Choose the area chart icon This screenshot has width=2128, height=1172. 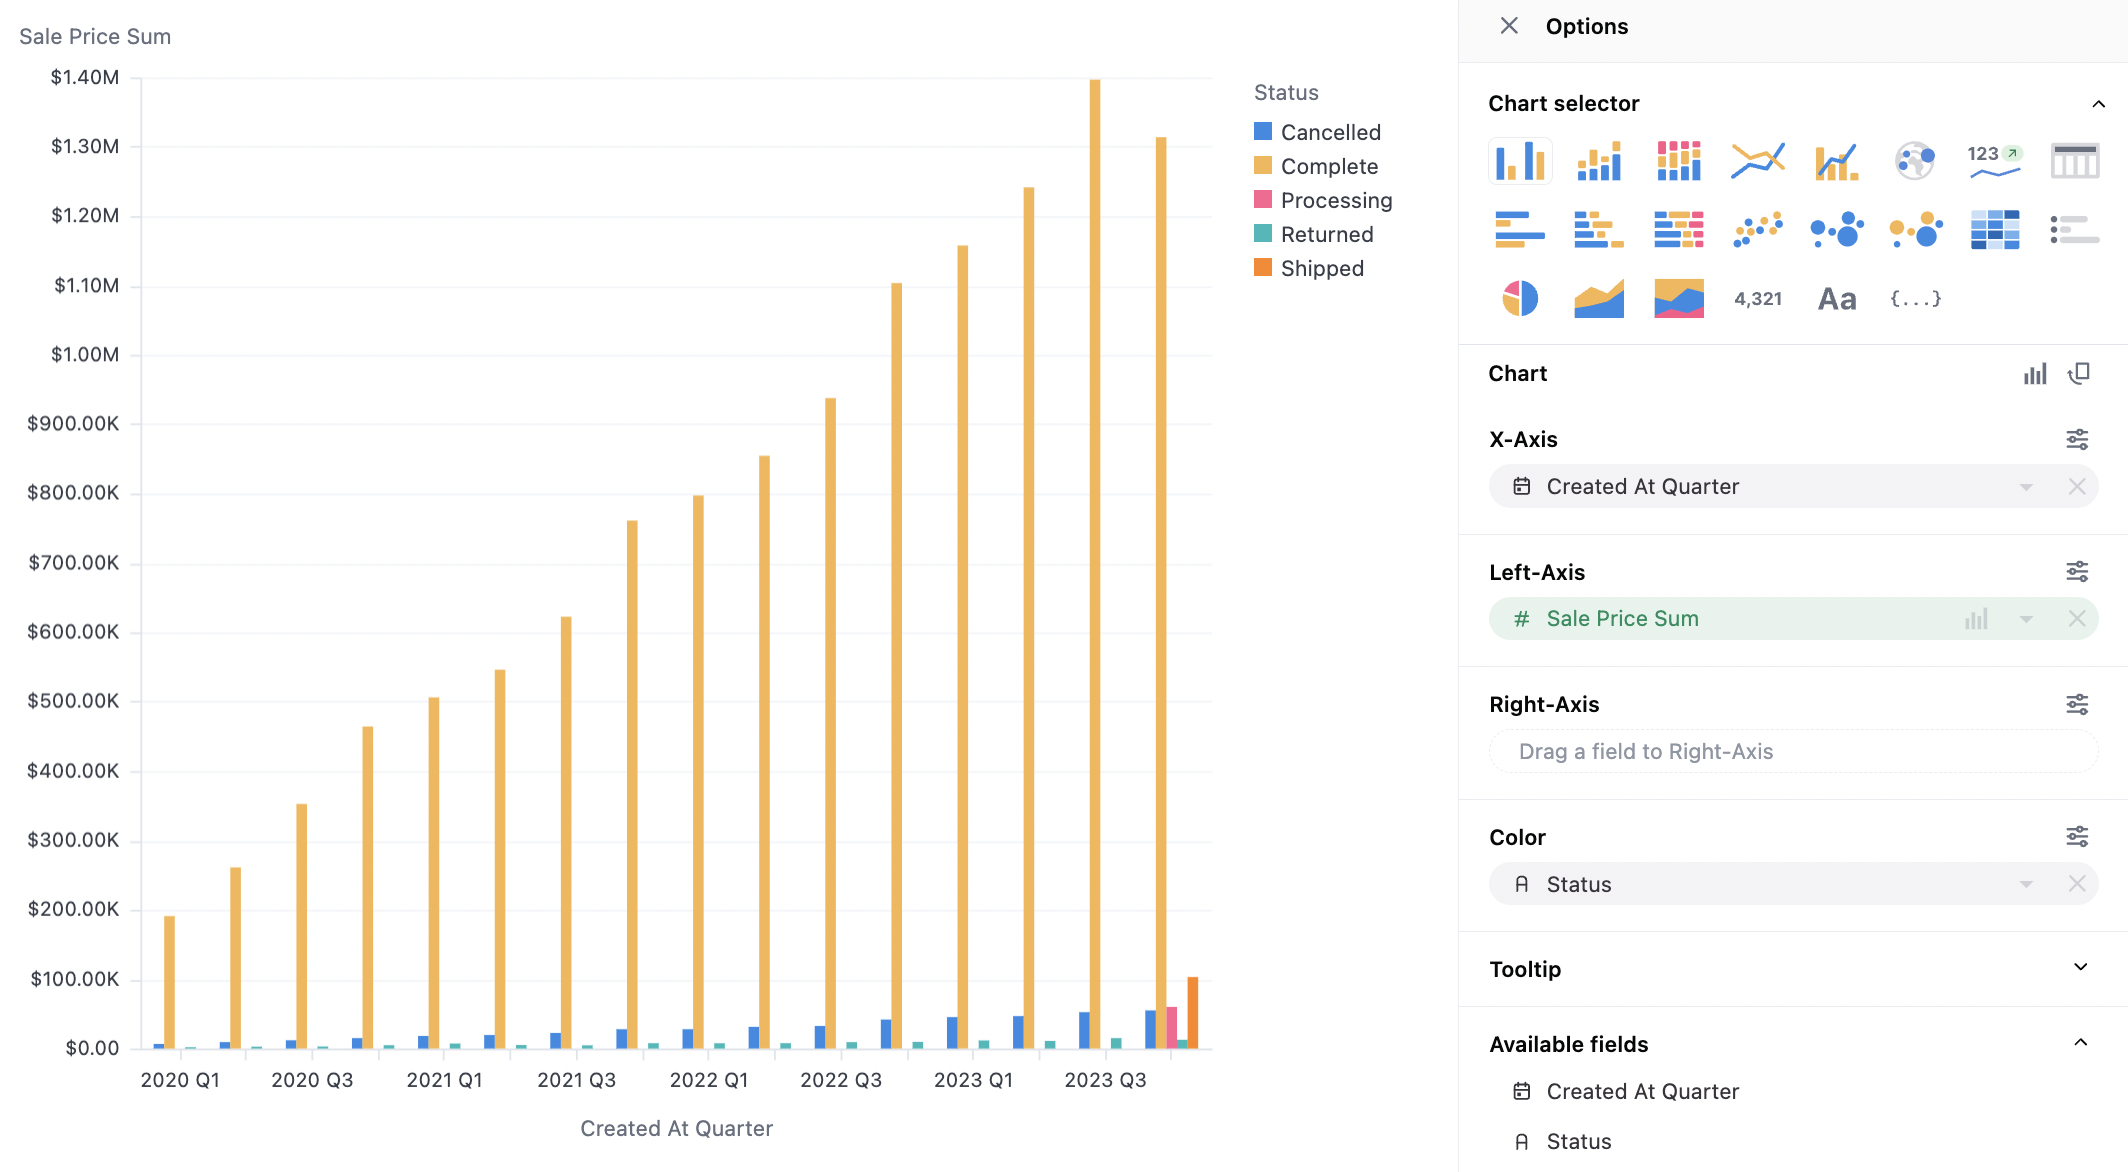pyautogui.click(x=1599, y=298)
